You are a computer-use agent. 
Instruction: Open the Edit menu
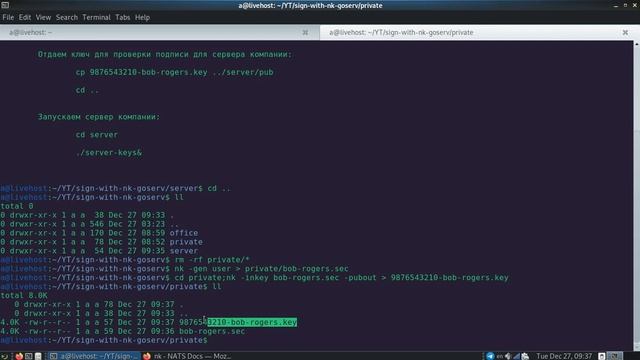24,18
